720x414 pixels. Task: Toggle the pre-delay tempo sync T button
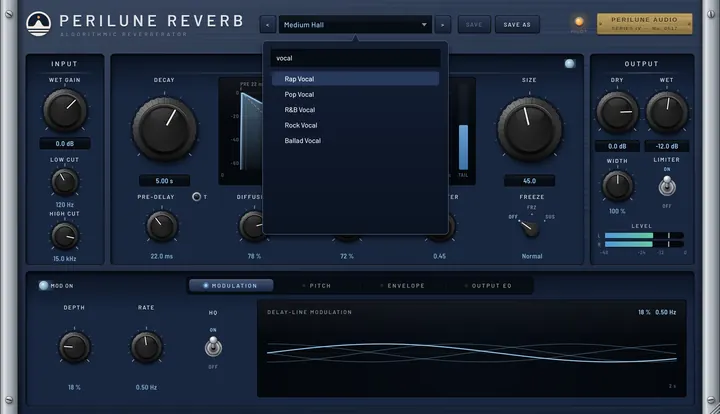[x=197, y=196]
